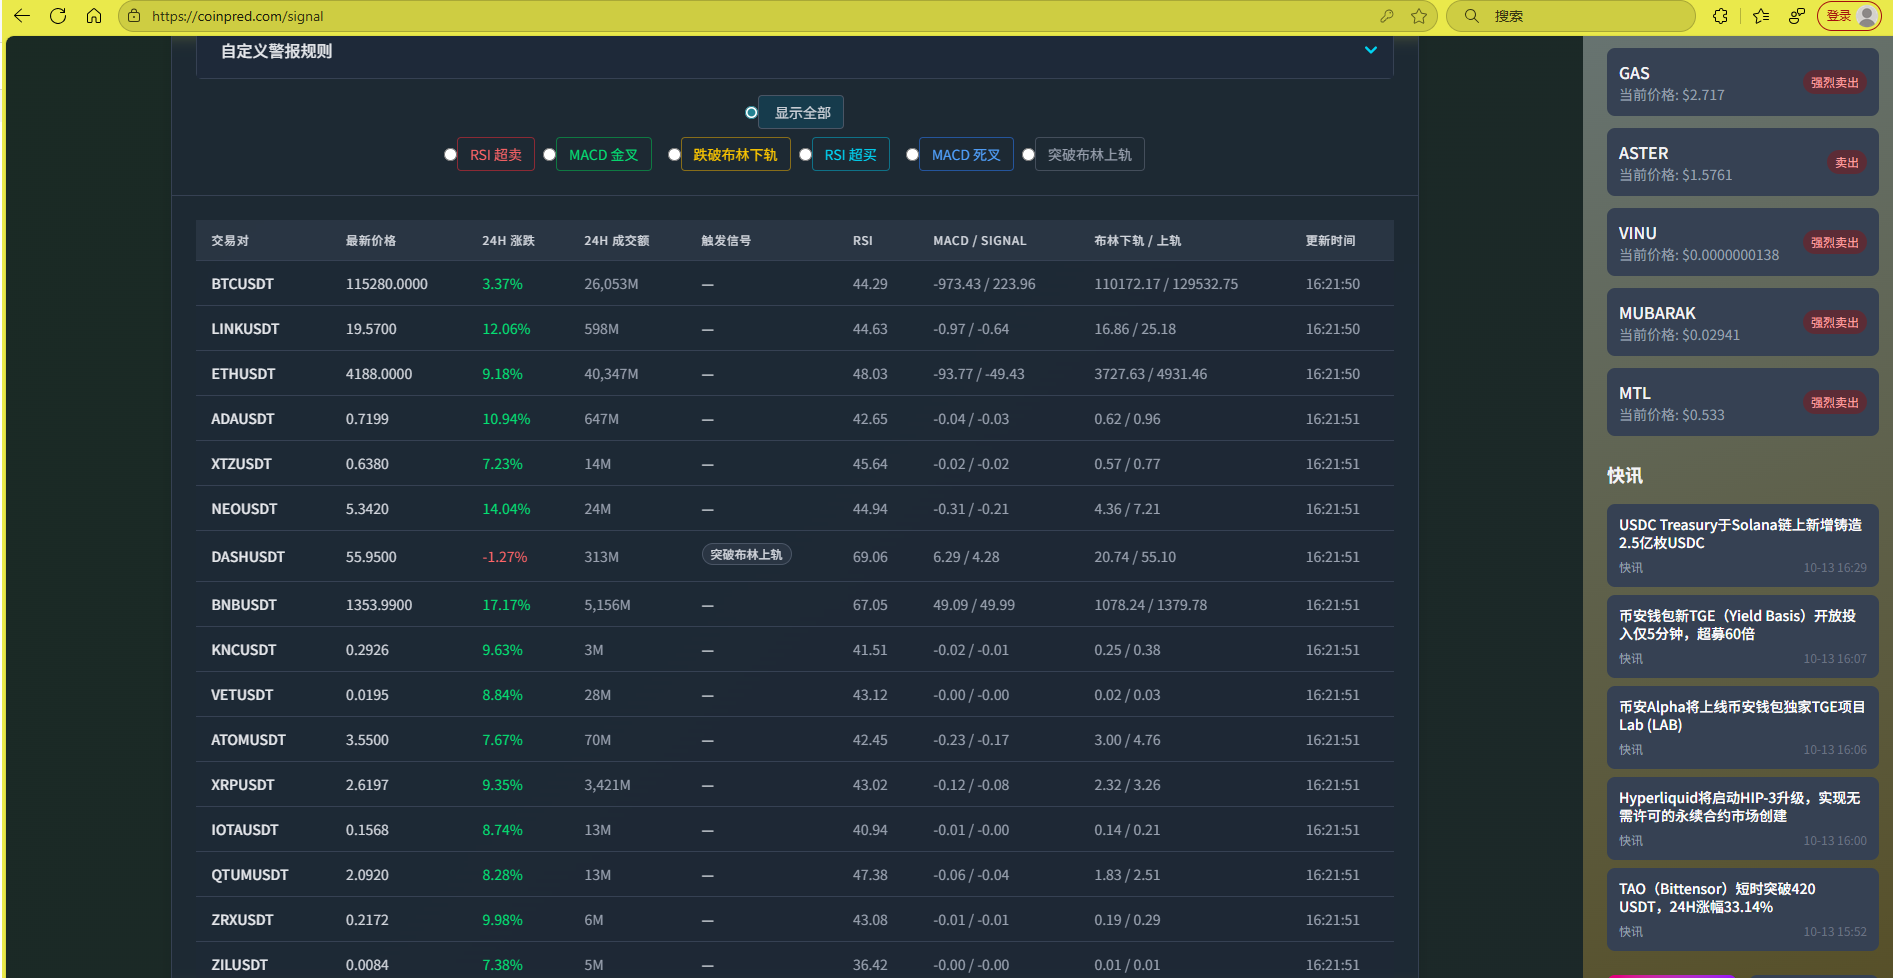Click the 显示全部 filter button
The image size is (1893, 978).
point(801,113)
